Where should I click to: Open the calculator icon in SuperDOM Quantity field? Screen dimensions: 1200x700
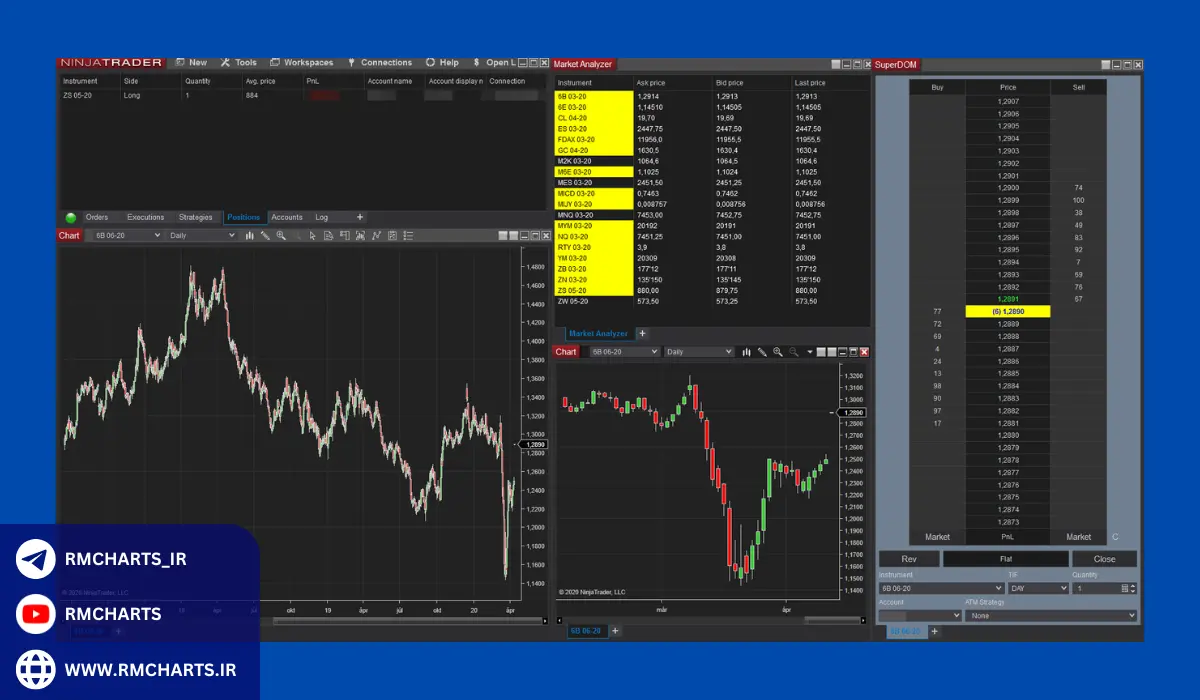click(1125, 588)
